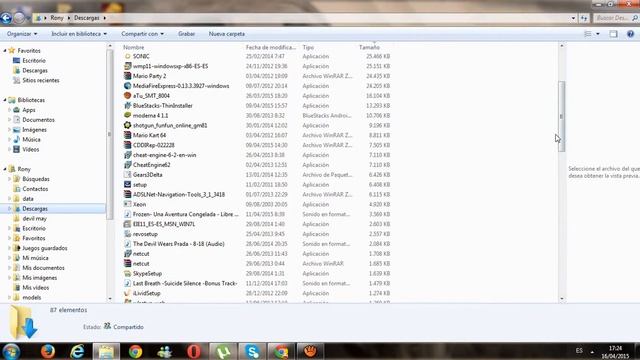Click the Grabar toolbar button
Viewport: 640px width, 360px height.
(x=187, y=34)
